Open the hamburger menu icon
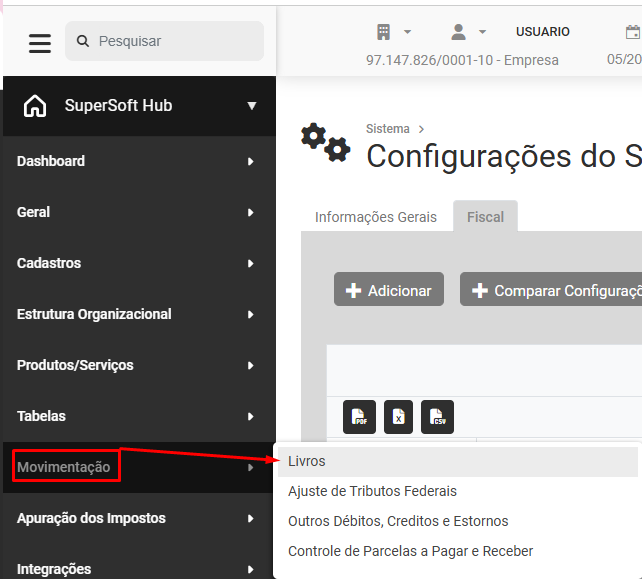The image size is (642, 579). pyautogui.click(x=40, y=43)
